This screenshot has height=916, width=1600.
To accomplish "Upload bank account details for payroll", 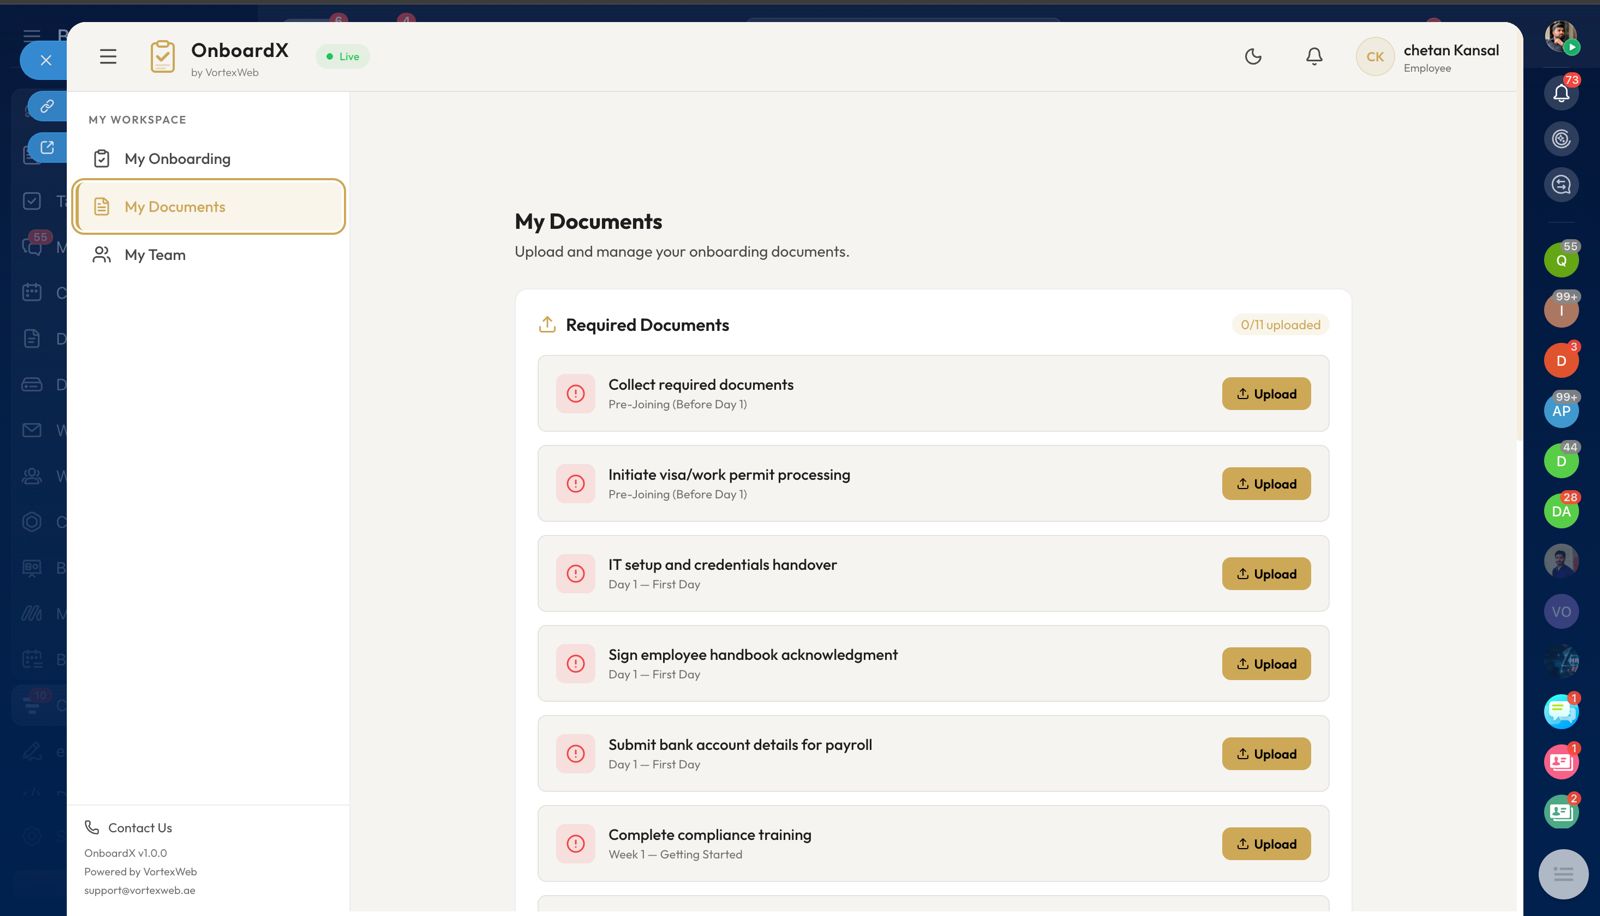I will coord(1266,754).
